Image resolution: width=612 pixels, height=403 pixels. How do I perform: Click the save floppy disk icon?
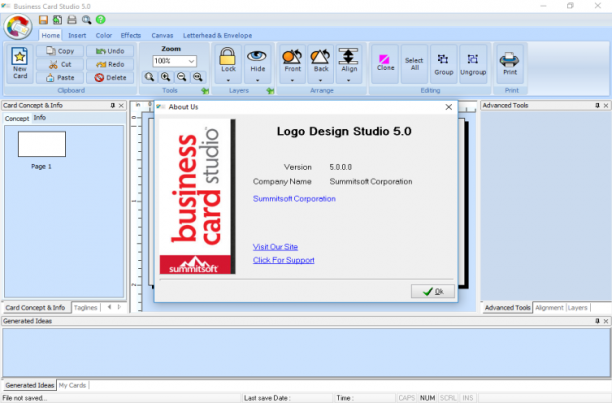[x=43, y=20]
